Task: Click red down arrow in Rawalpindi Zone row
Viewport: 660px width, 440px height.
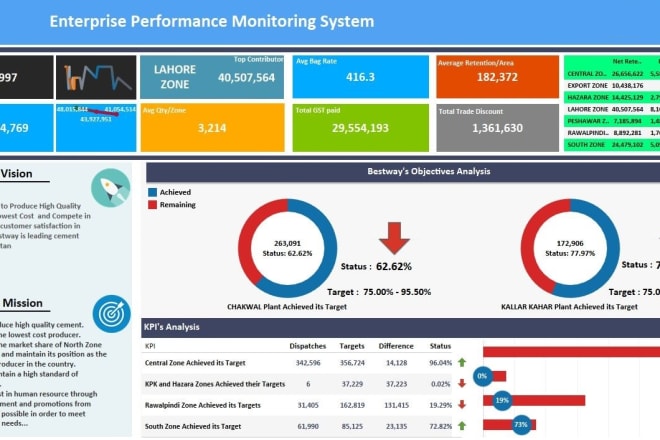Action: [x=462, y=404]
